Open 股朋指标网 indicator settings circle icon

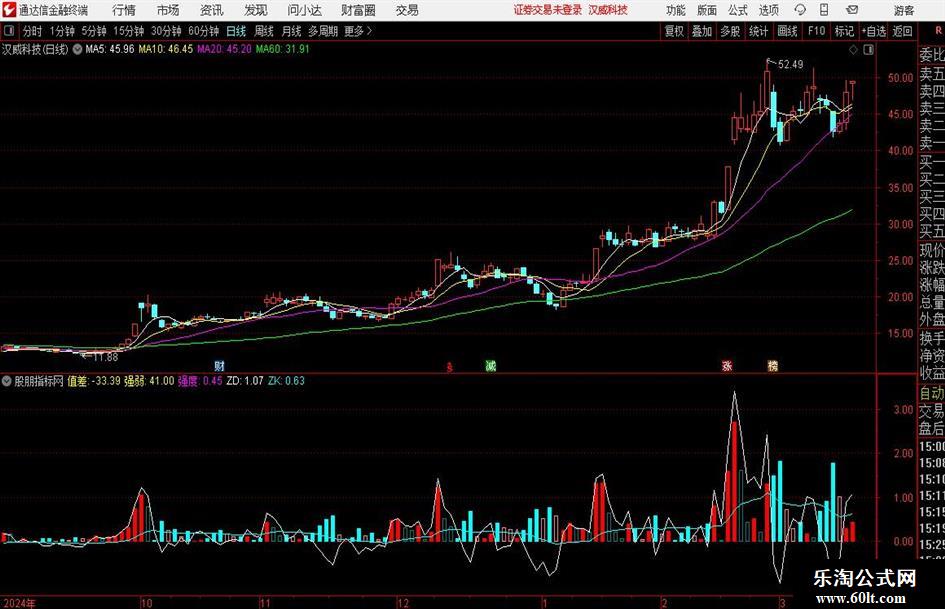(x=7, y=381)
